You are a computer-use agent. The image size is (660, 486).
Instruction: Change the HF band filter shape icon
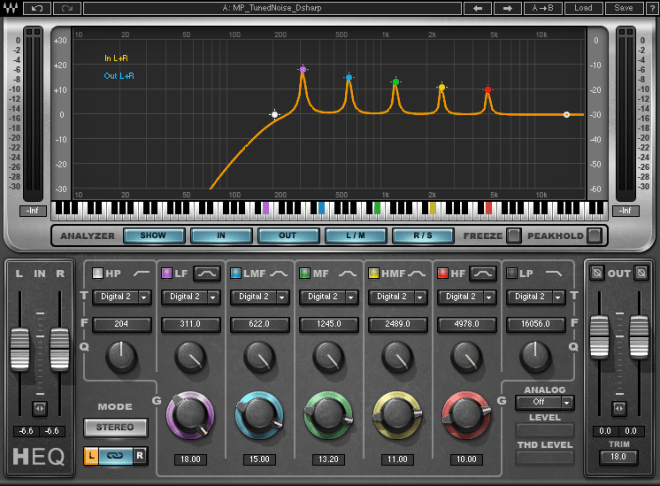click(483, 274)
